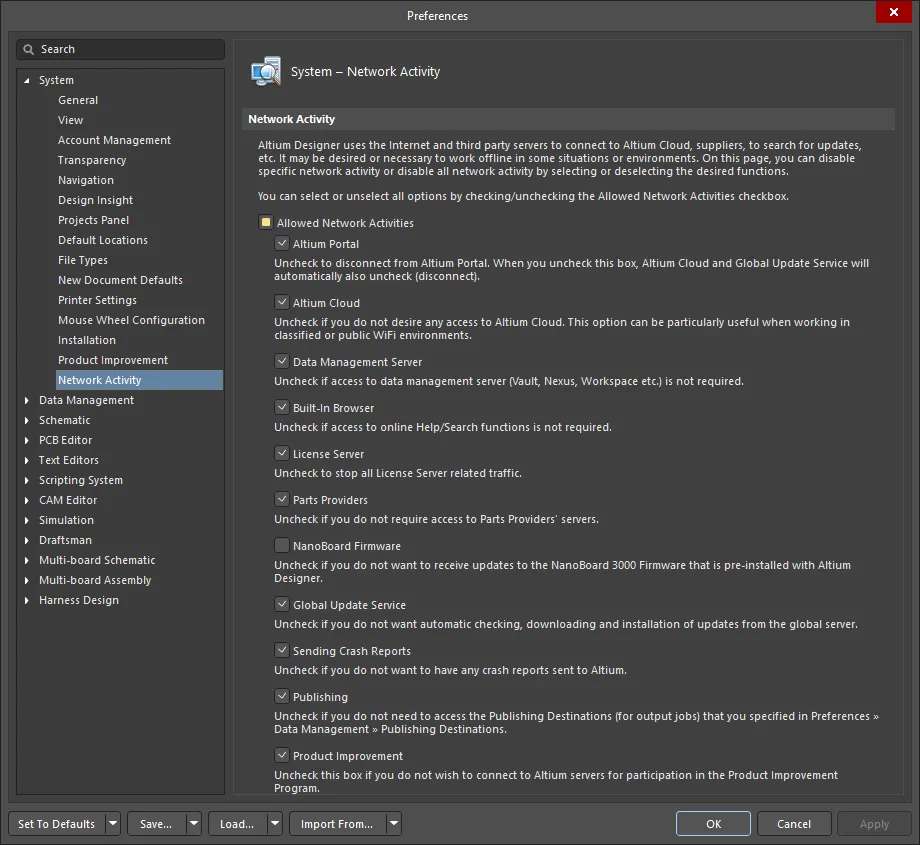Open the File Types page
This screenshot has width=920, height=845.
pyautogui.click(x=83, y=259)
